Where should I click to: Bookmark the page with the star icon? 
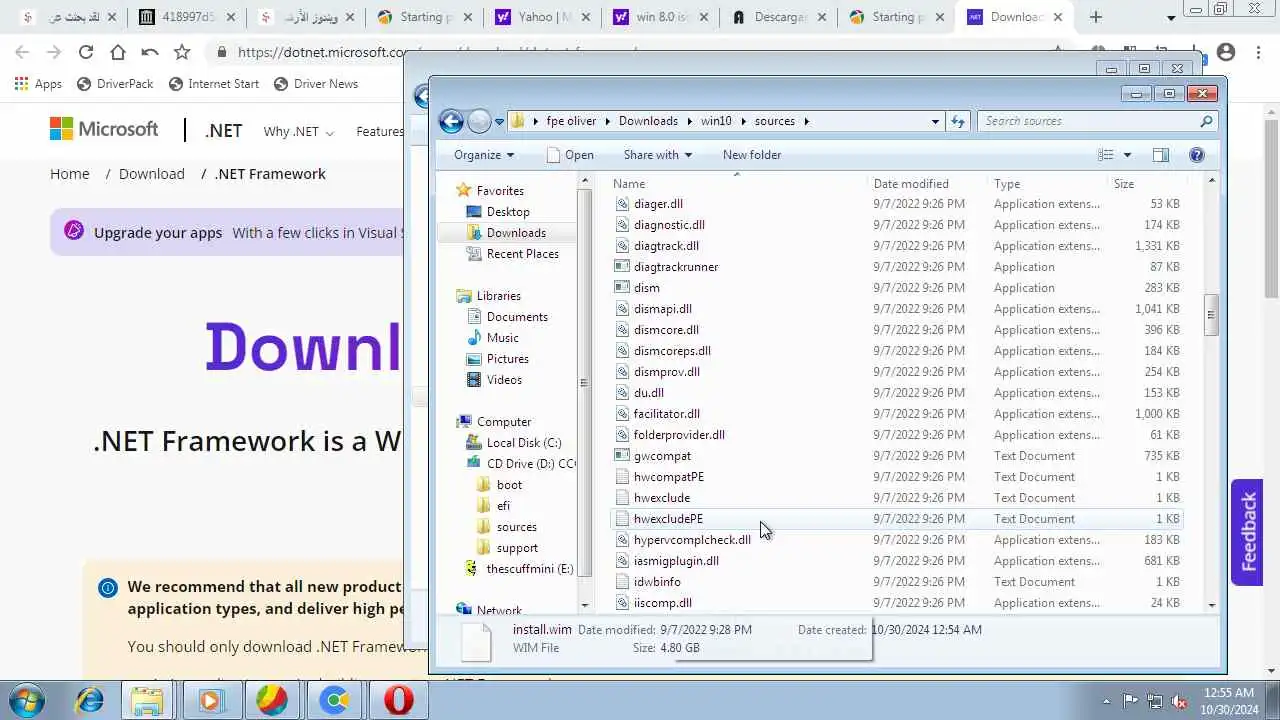pos(181,52)
